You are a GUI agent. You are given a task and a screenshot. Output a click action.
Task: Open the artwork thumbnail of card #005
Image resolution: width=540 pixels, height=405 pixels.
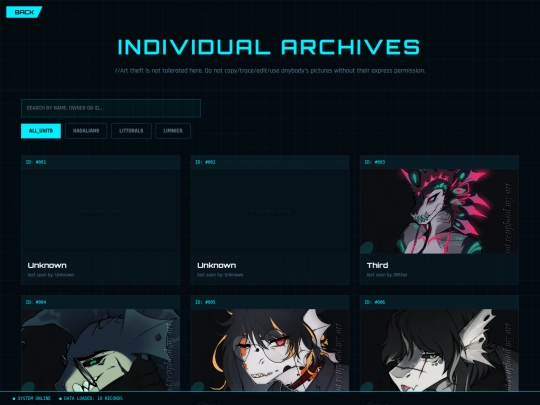270,350
